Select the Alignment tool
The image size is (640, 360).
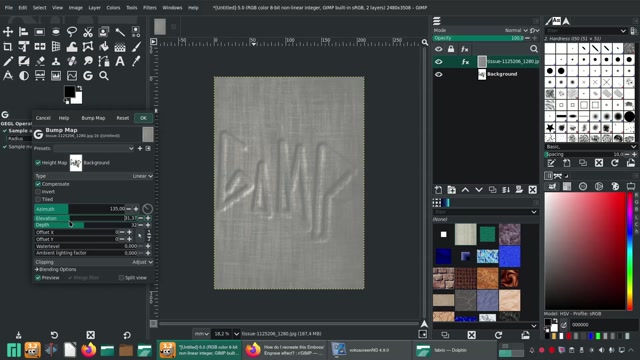pyautogui.click(x=24, y=32)
